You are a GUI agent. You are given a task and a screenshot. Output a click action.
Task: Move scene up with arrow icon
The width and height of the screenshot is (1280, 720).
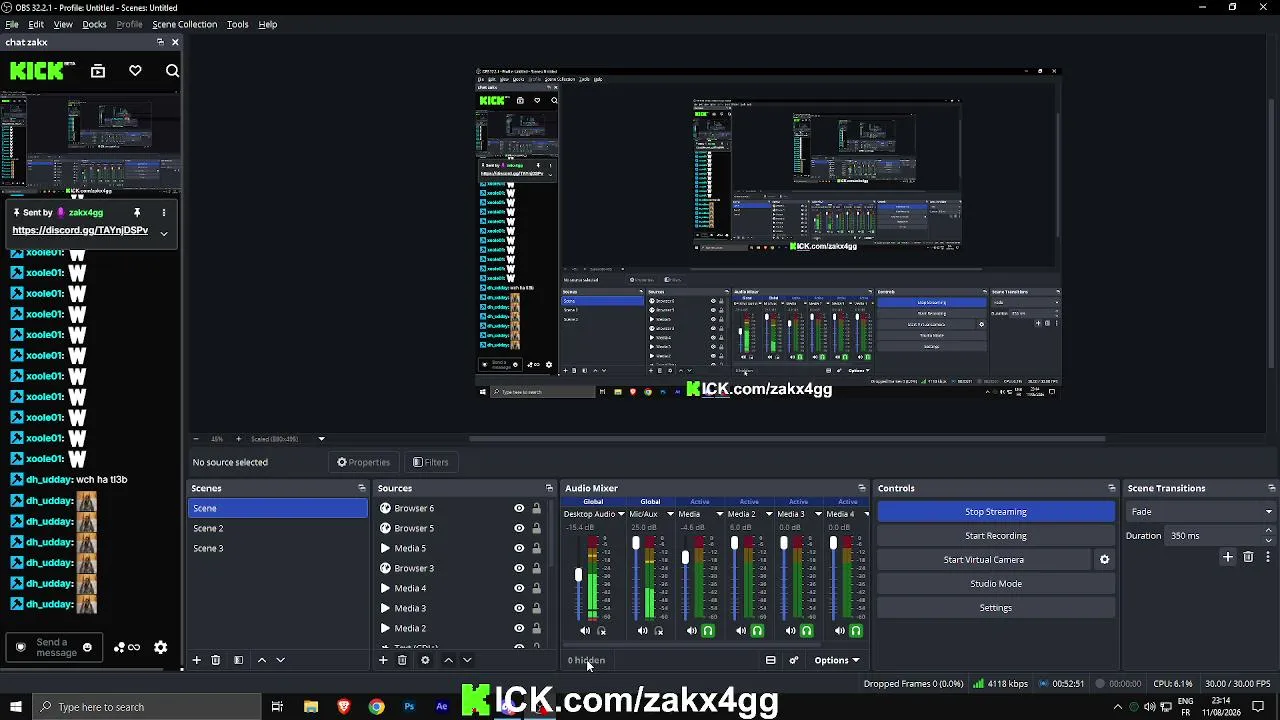pyautogui.click(x=262, y=660)
